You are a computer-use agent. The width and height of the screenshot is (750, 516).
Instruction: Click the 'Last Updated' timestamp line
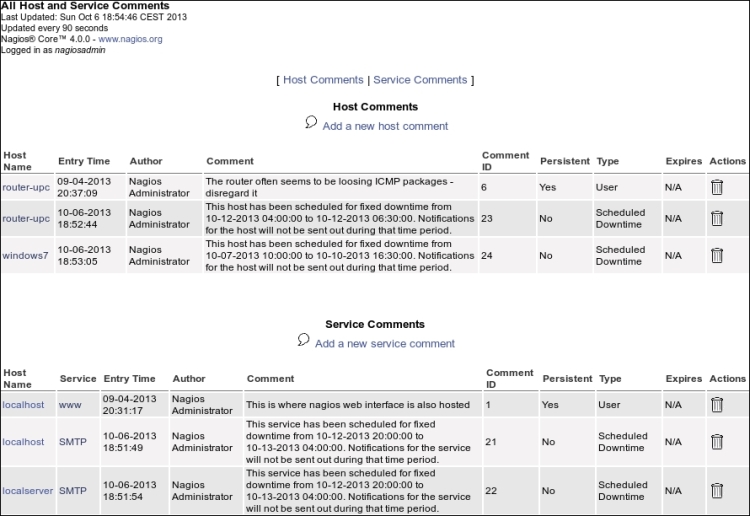pyautogui.click(x=94, y=17)
